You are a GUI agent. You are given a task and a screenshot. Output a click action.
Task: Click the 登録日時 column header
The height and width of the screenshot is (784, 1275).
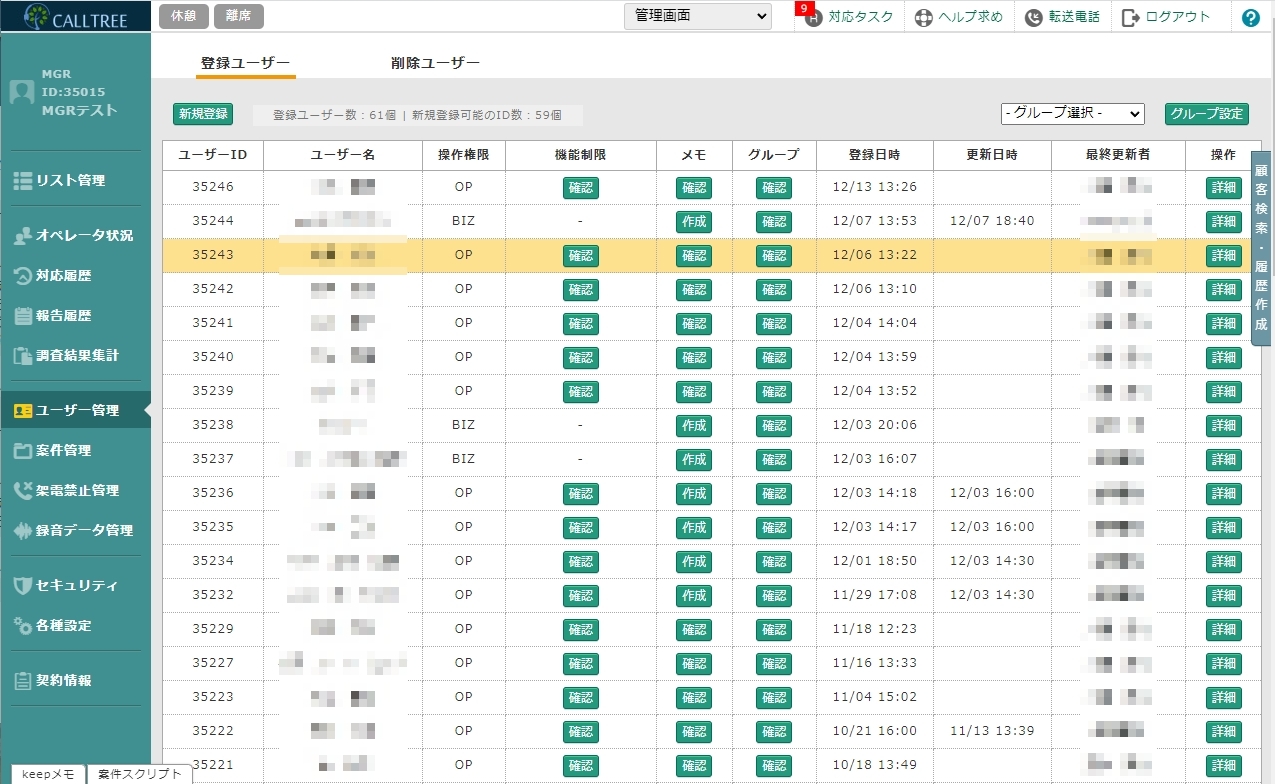pos(875,155)
